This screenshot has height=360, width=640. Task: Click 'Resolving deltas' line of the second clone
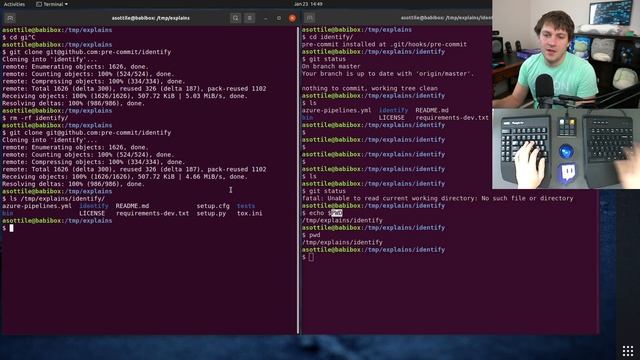coord(73,184)
